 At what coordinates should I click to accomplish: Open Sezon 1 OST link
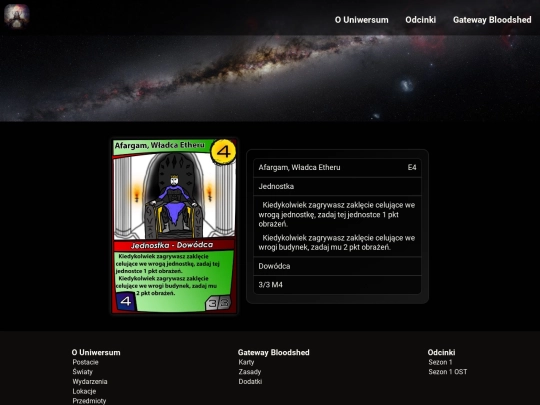[448, 372]
